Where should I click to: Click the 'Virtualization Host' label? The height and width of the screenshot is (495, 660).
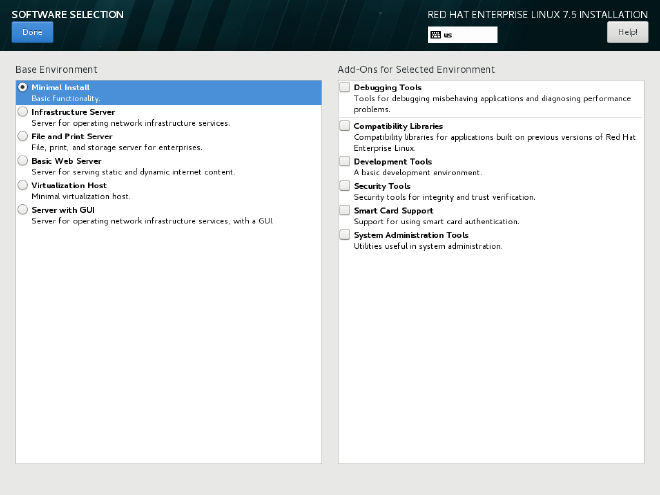(x=69, y=185)
